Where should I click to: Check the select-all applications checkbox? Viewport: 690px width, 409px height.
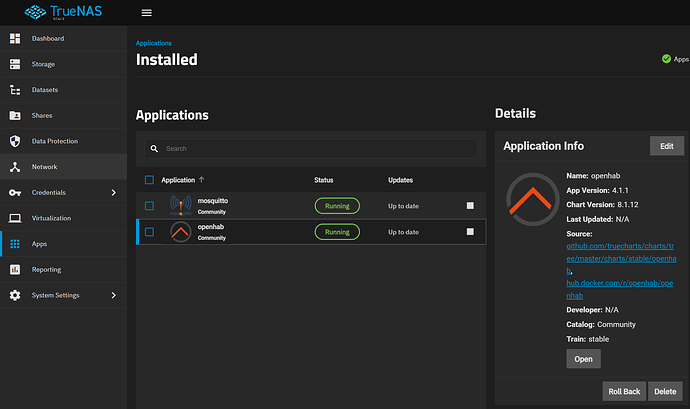[x=150, y=180]
